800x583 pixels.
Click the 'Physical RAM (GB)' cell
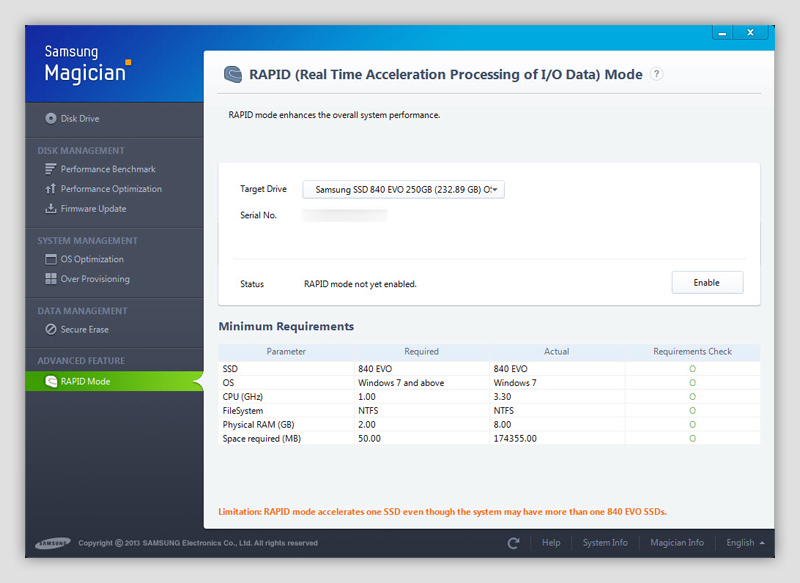pos(286,424)
